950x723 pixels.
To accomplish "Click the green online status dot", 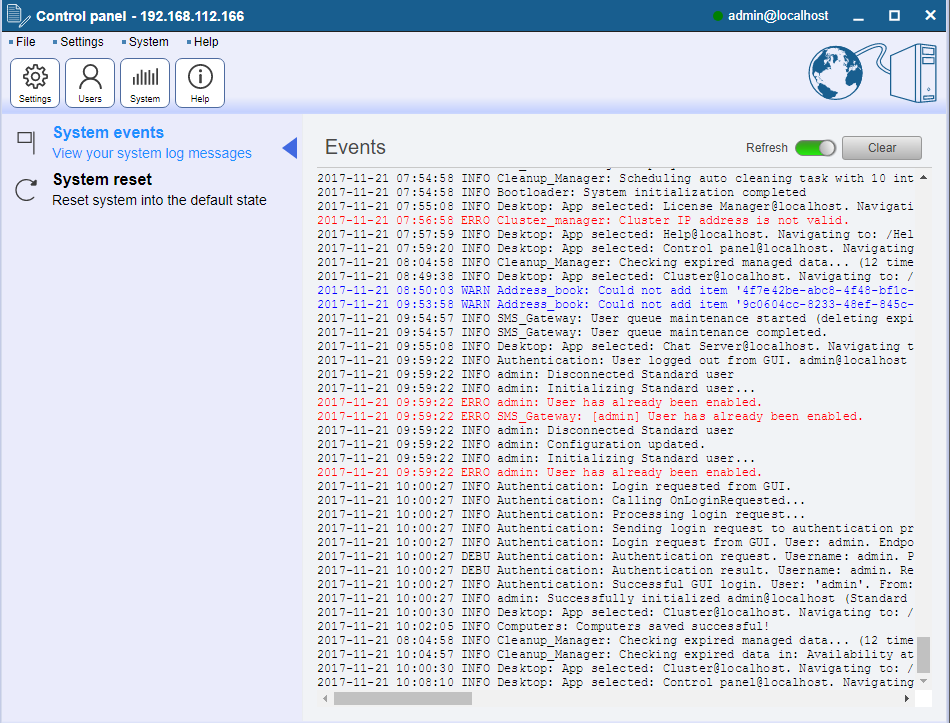I will click(x=718, y=16).
